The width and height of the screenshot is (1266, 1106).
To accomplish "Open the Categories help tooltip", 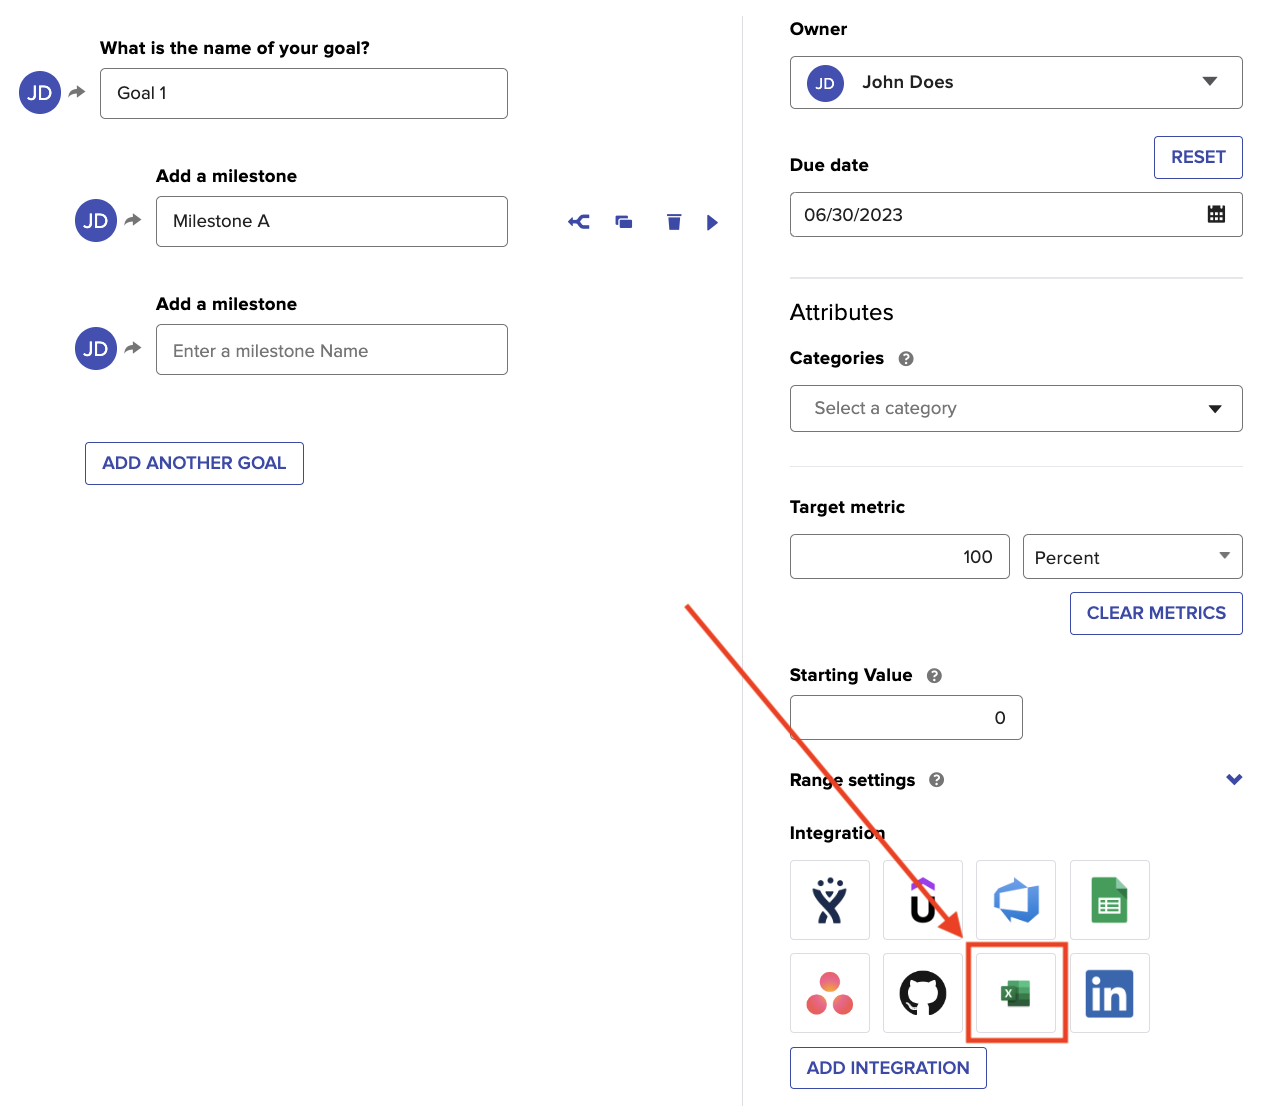I will tap(907, 358).
